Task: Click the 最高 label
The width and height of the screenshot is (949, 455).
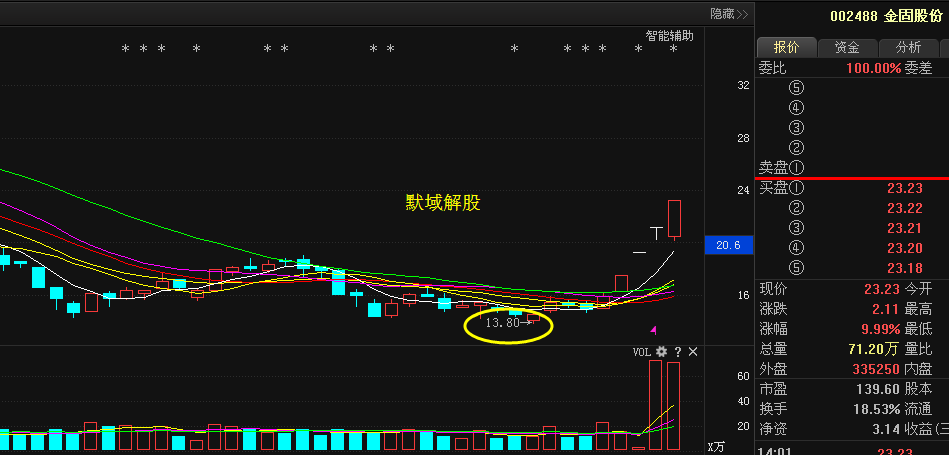Action: (x=919, y=309)
